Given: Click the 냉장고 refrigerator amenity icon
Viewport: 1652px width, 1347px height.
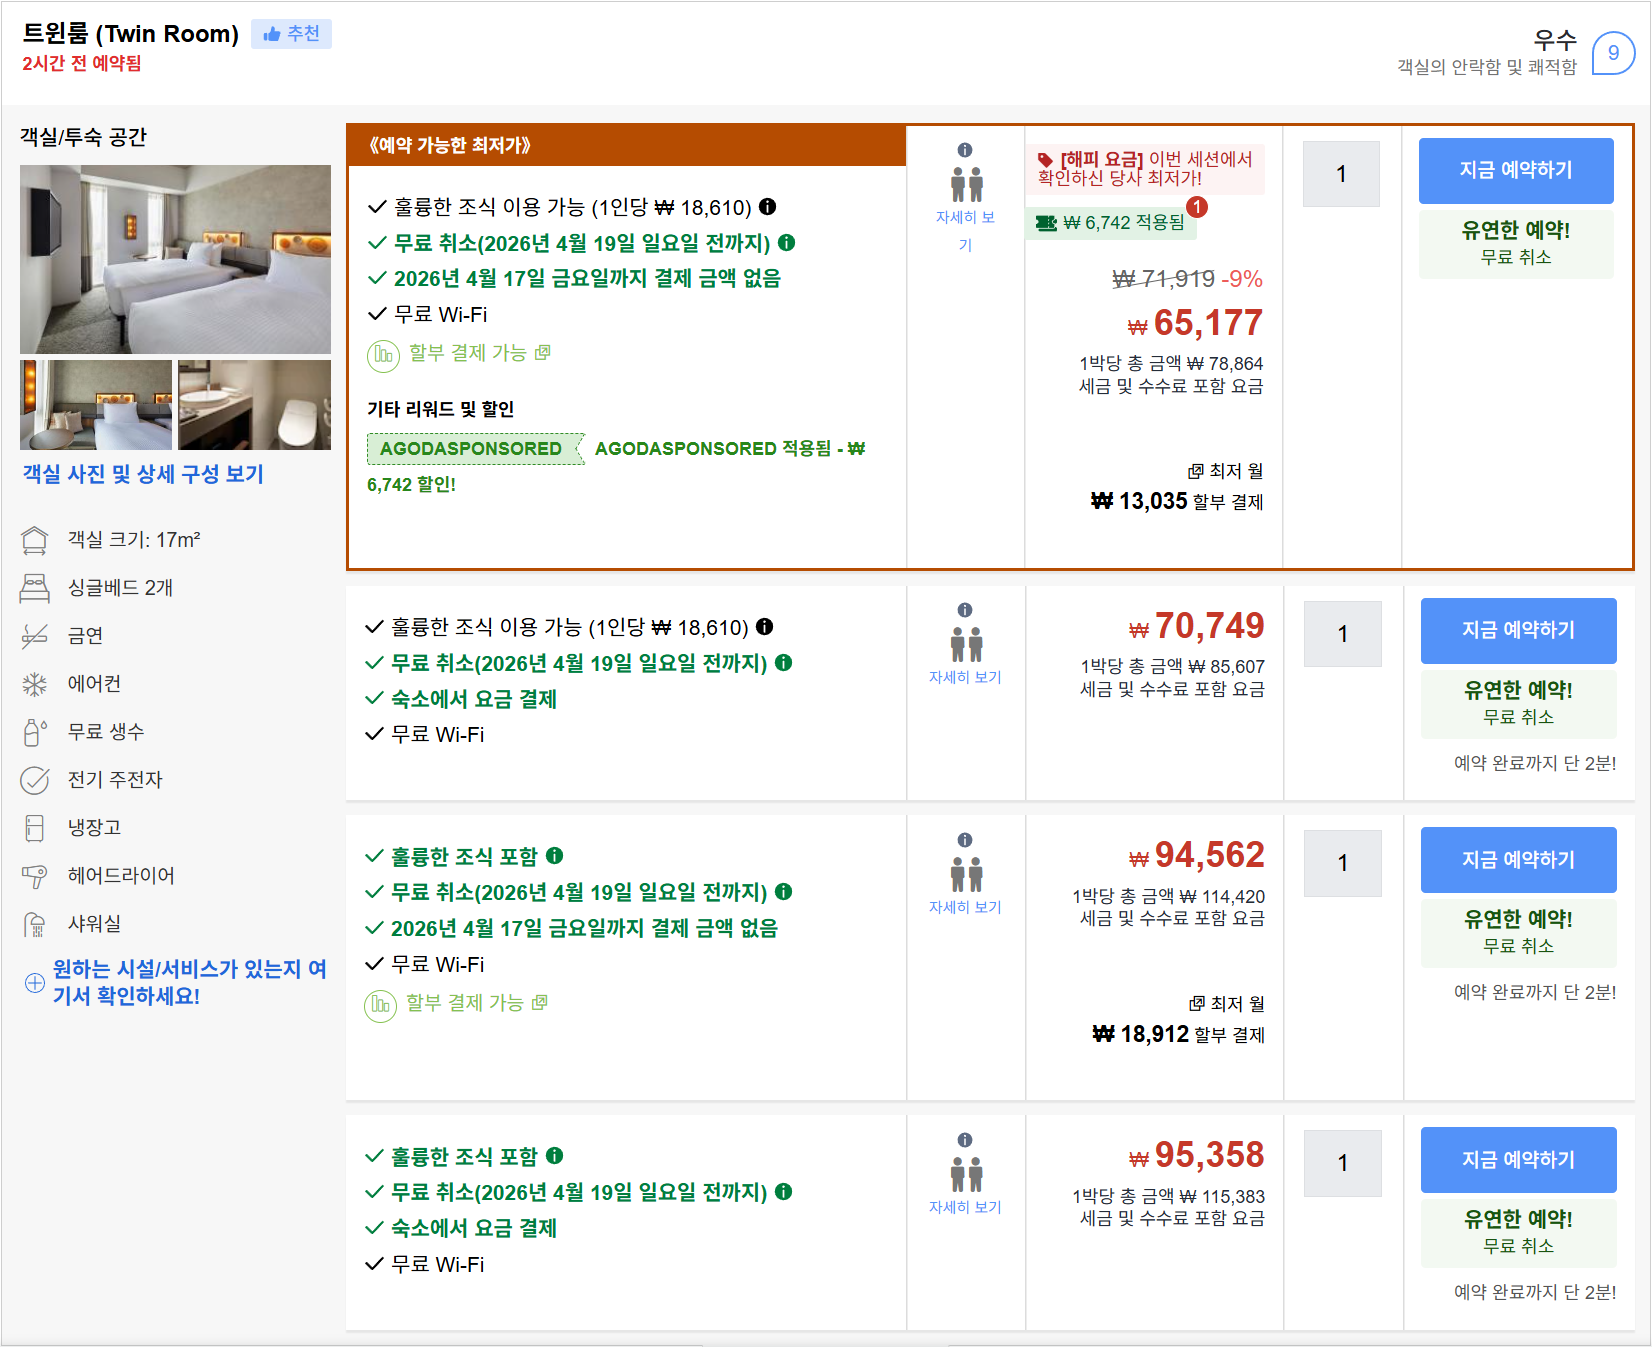Looking at the screenshot, I should (x=35, y=827).
